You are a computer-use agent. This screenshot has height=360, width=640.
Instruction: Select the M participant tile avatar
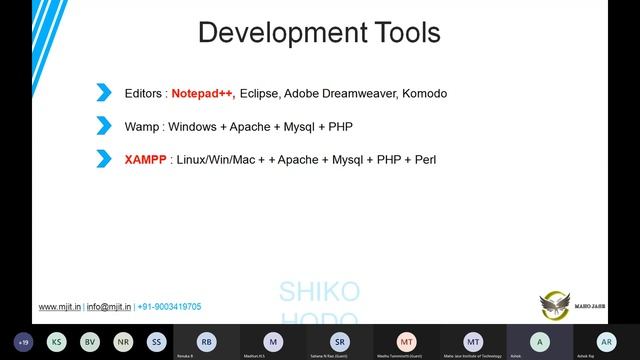pos(273,342)
